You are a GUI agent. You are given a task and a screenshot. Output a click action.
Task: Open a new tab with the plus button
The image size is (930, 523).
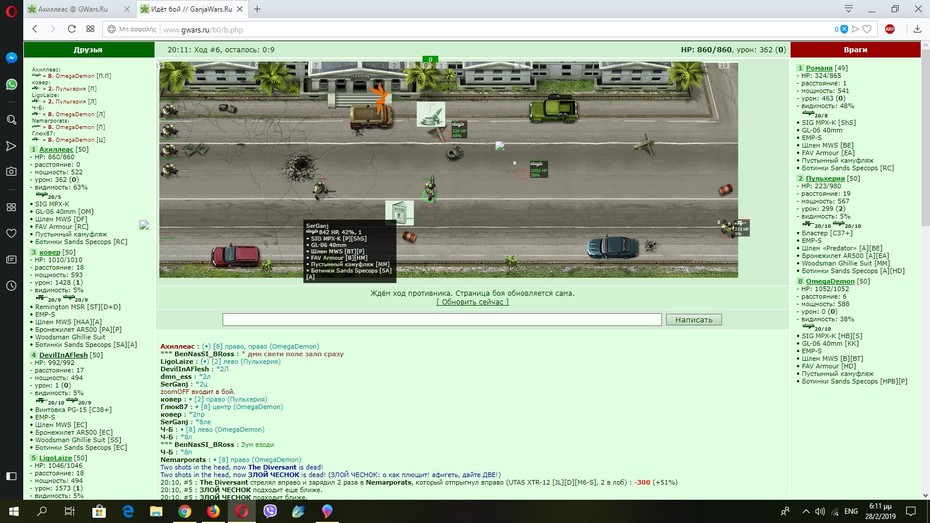(x=257, y=9)
